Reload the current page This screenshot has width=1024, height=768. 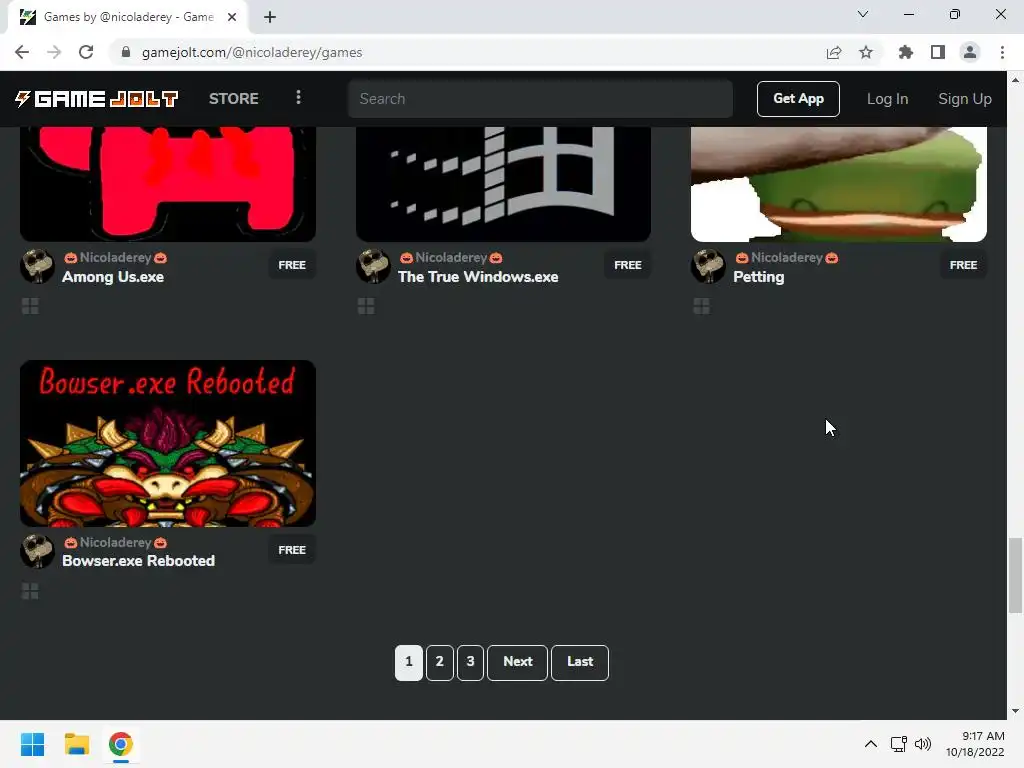(x=86, y=52)
